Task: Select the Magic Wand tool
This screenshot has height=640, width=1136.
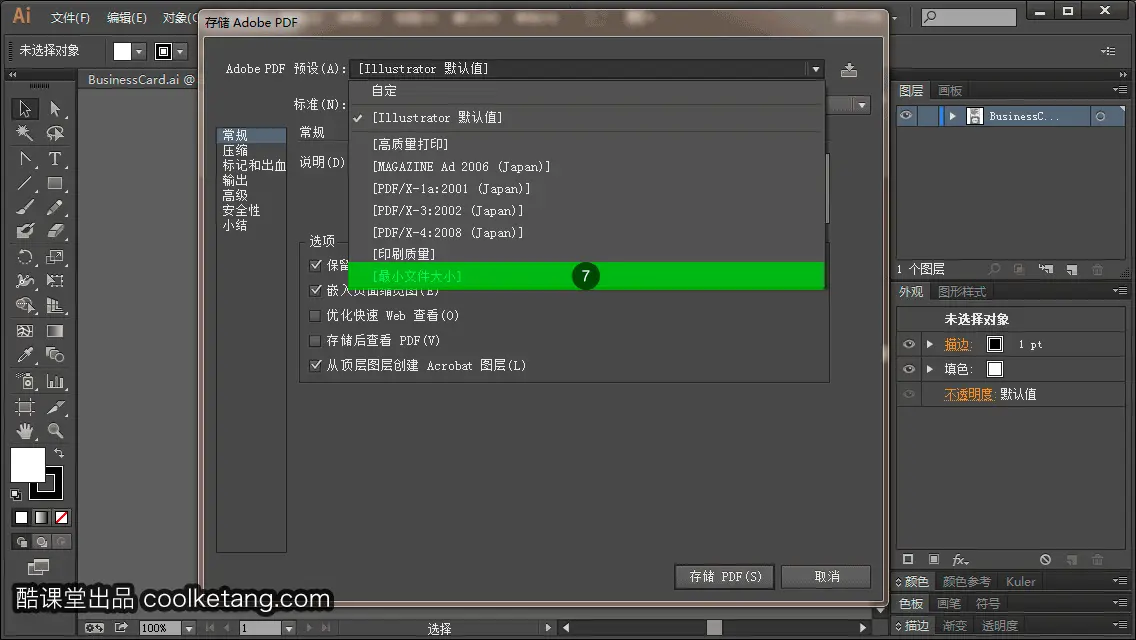Action: tap(25, 133)
